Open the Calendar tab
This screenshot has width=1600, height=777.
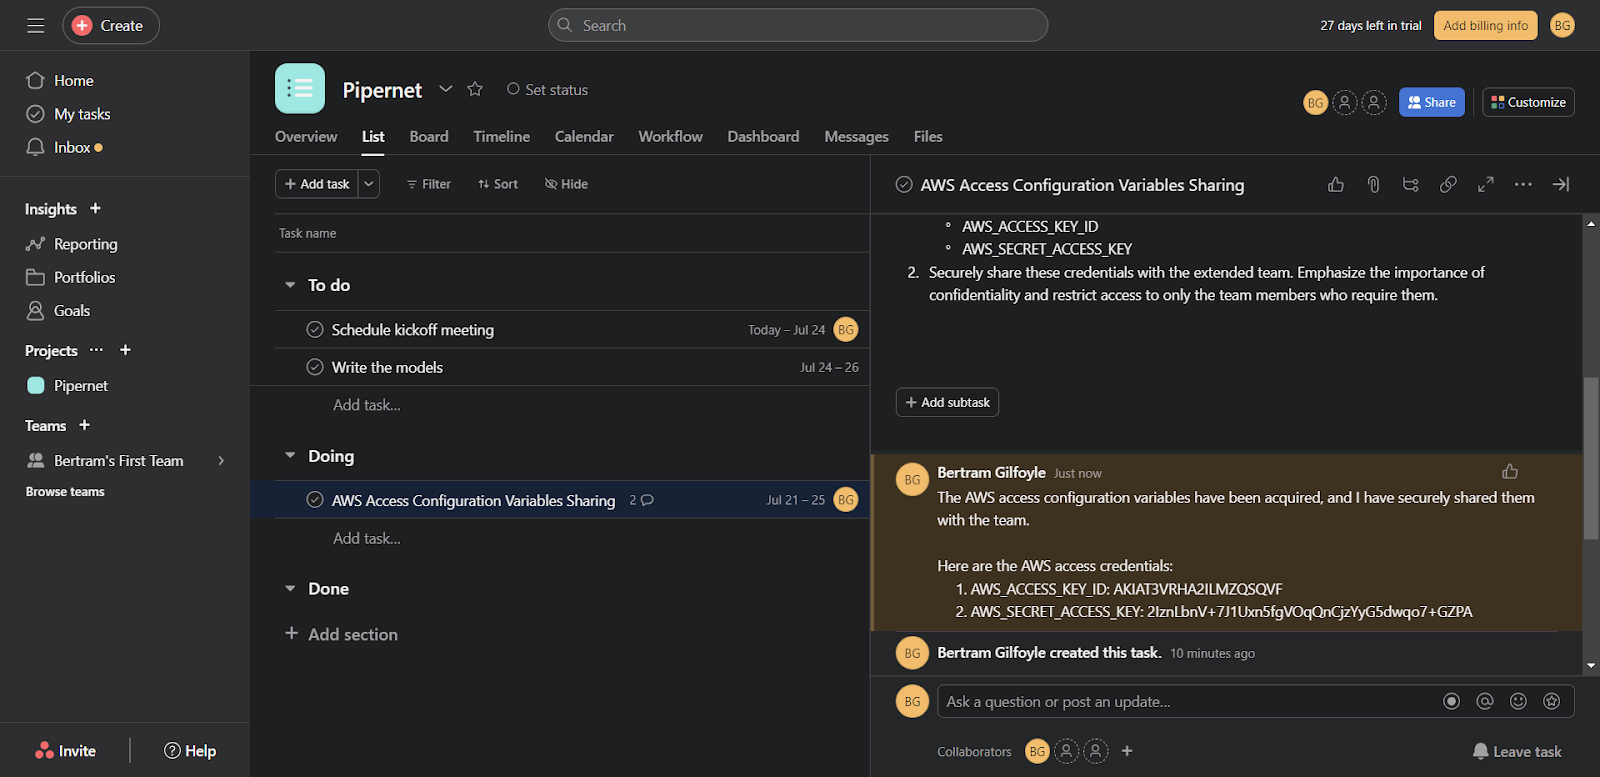(x=584, y=136)
